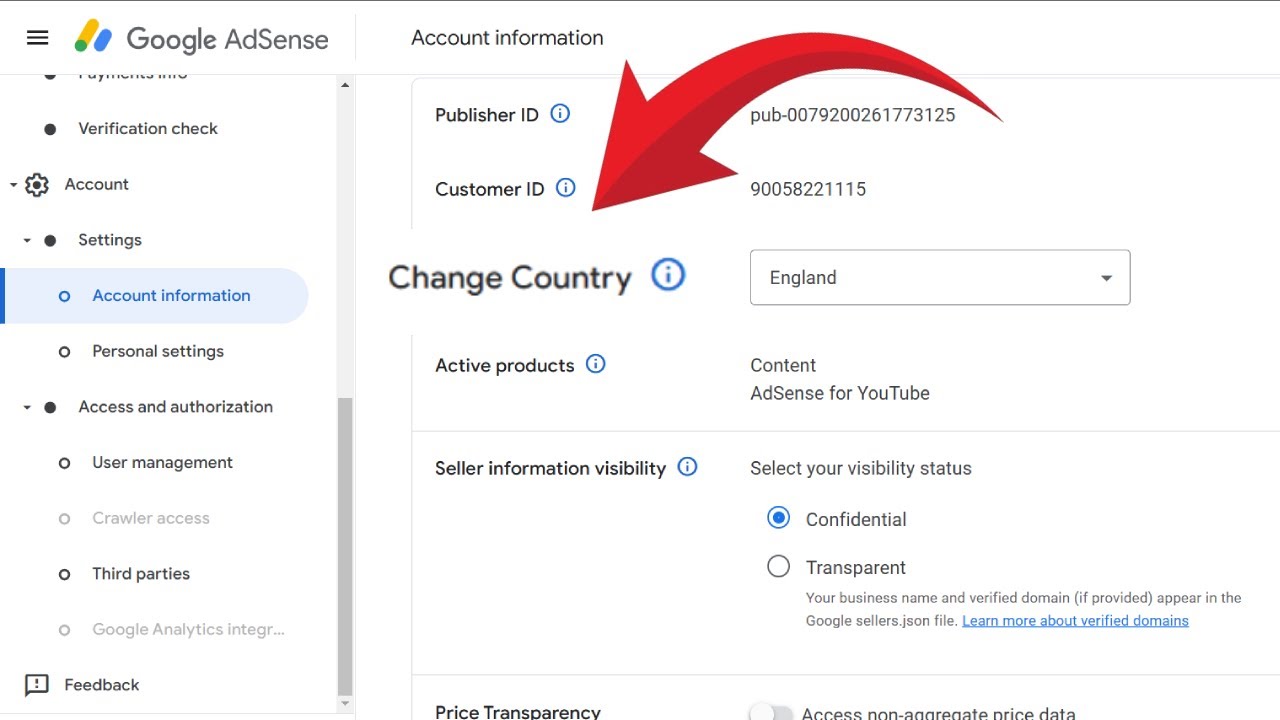Click the Account gear icon

(37, 185)
